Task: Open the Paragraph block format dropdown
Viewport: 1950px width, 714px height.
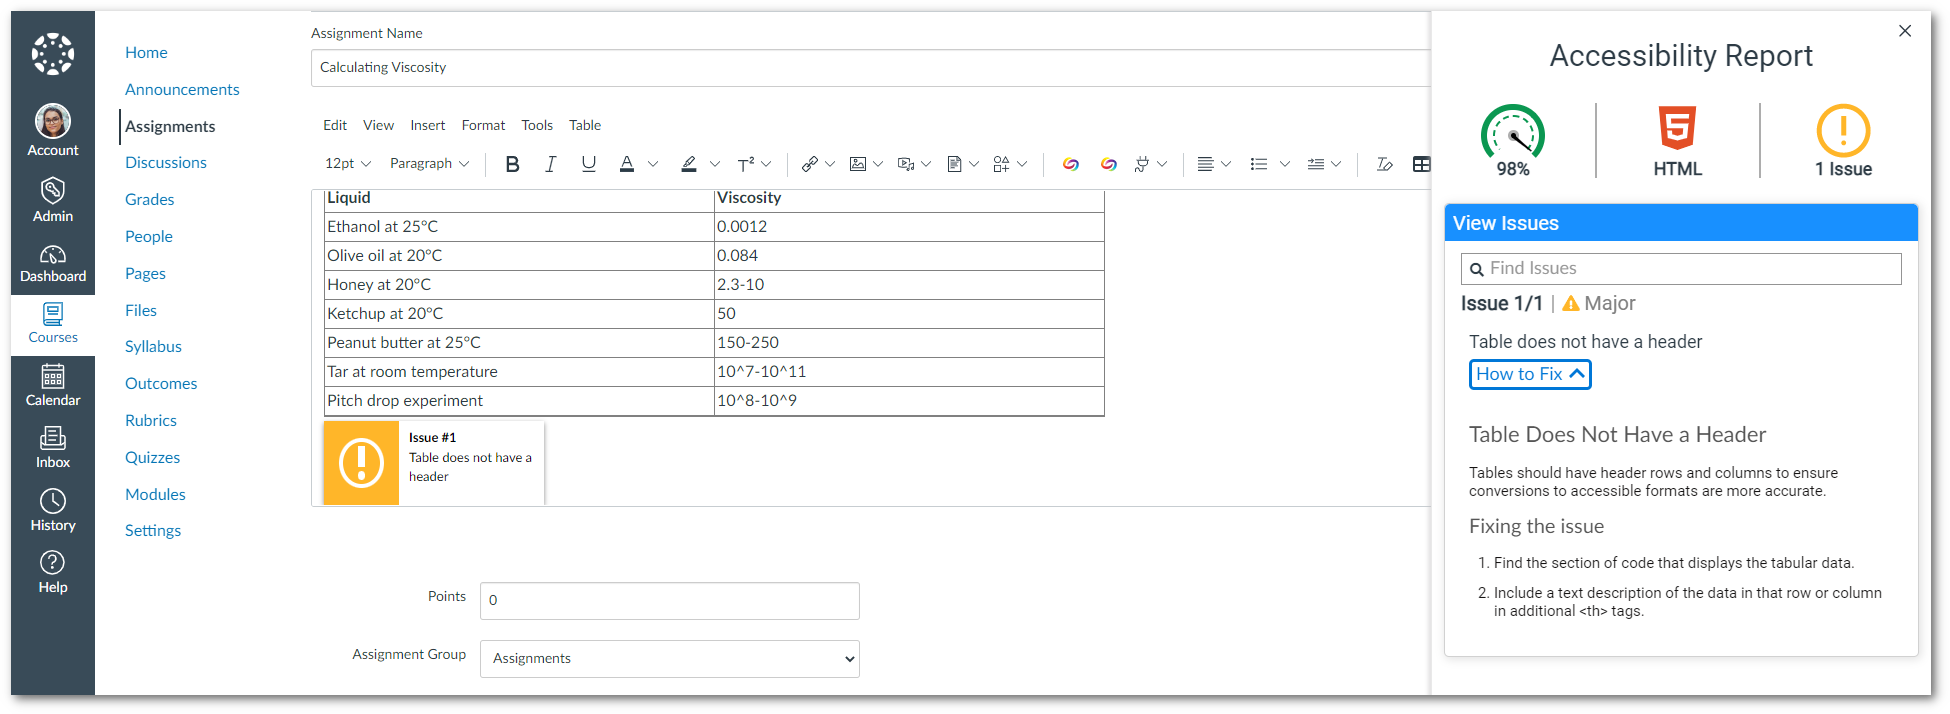Action: point(429,164)
